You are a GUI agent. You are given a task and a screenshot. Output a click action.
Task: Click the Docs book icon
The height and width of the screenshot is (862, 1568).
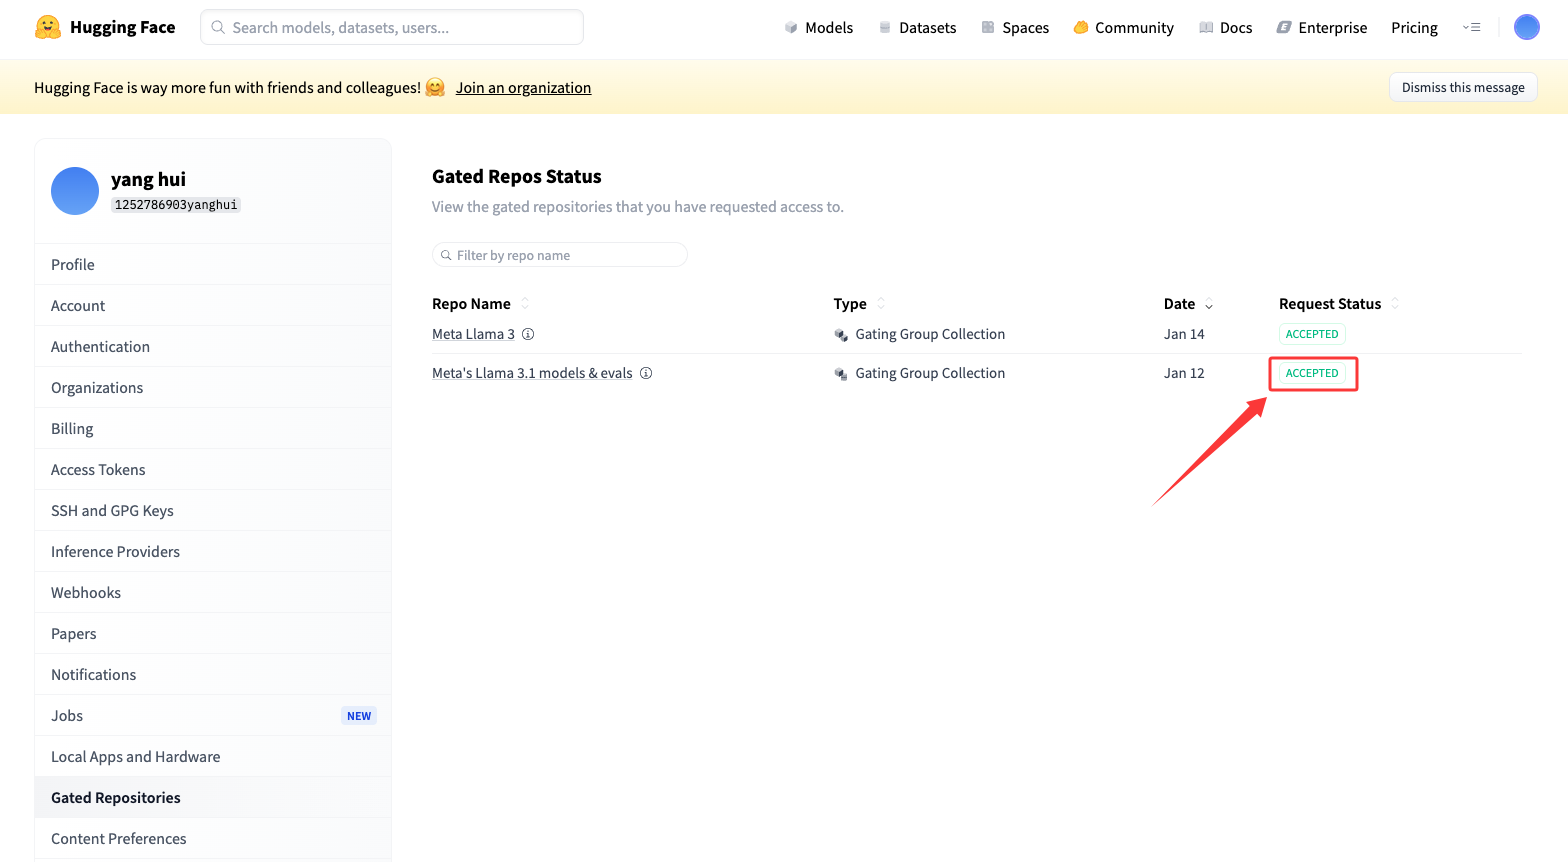tap(1206, 28)
